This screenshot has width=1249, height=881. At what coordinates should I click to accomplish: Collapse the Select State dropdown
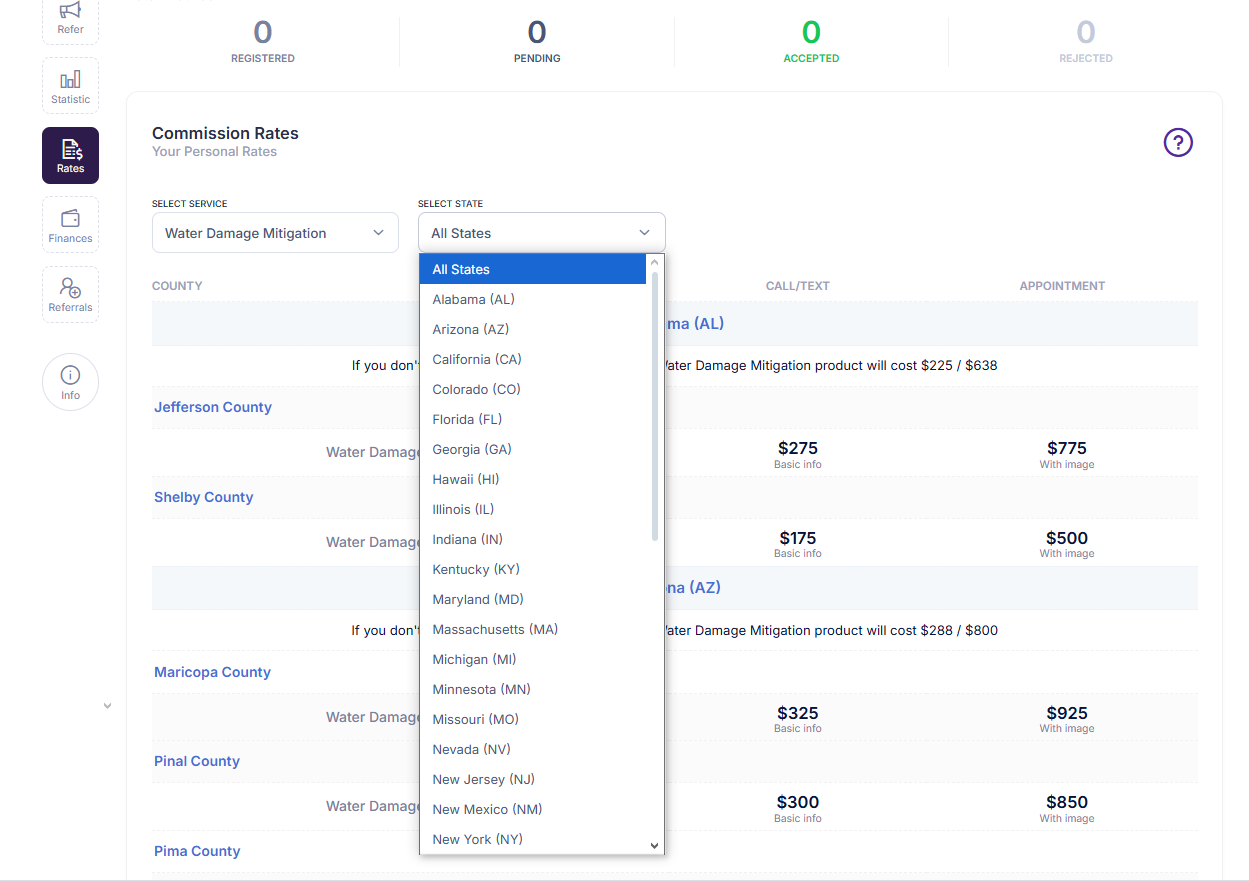point(541,233)
